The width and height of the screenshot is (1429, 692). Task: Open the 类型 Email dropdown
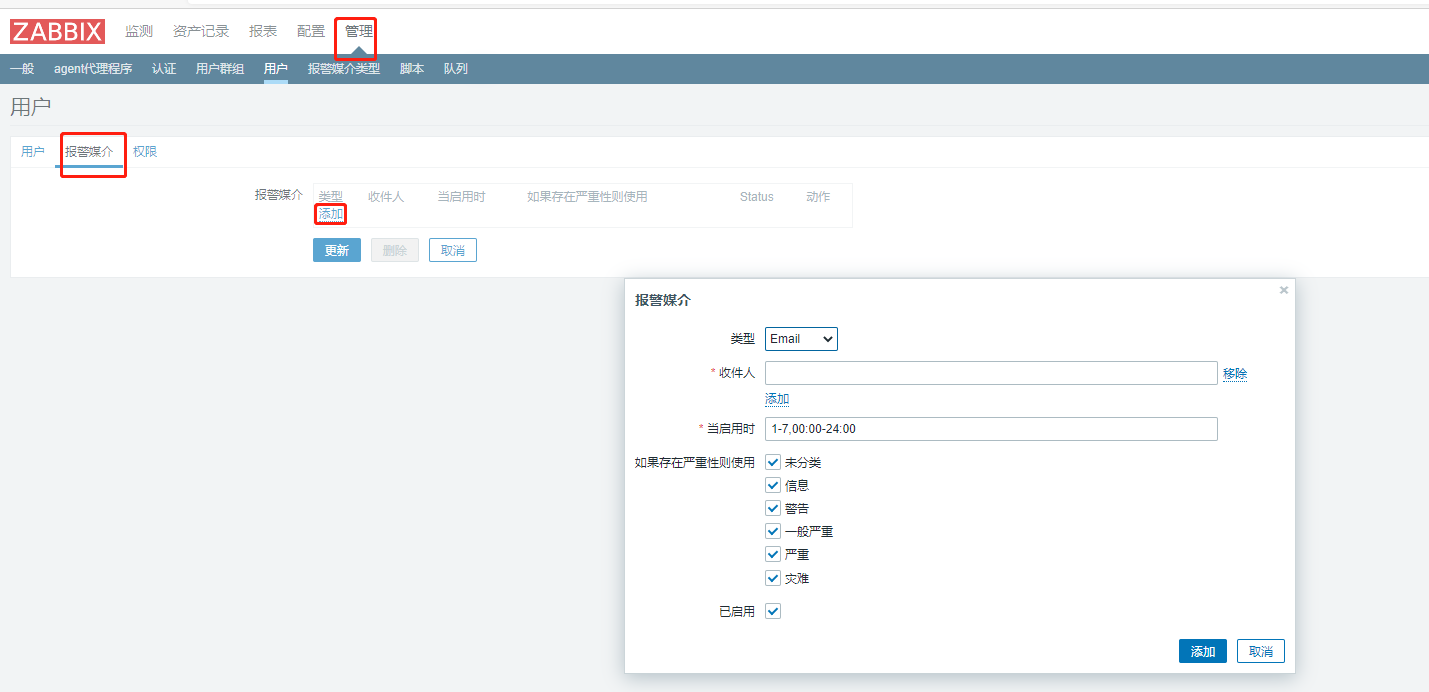801,339
